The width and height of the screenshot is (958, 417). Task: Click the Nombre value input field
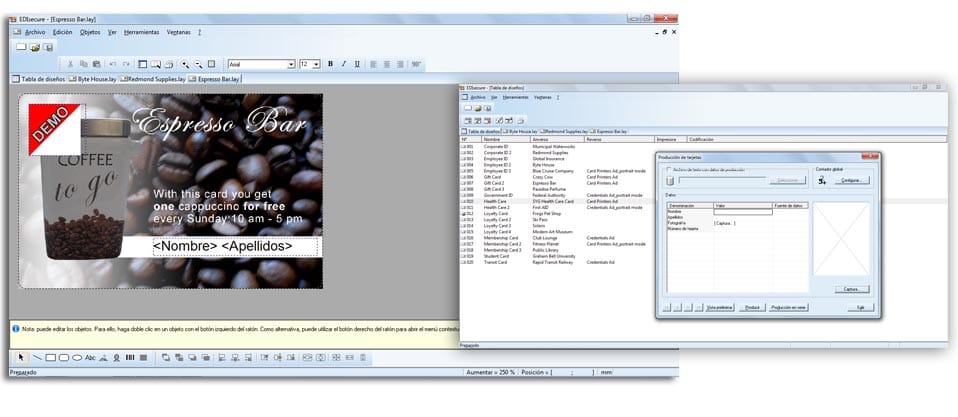point(742,211)
